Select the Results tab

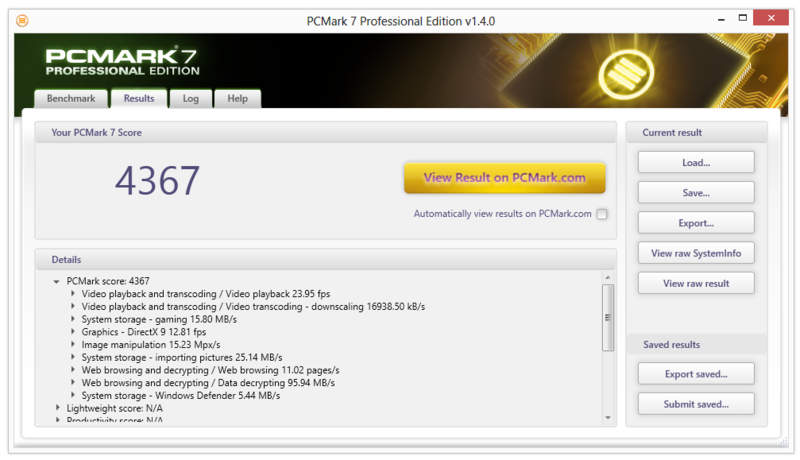click(139, 98)
